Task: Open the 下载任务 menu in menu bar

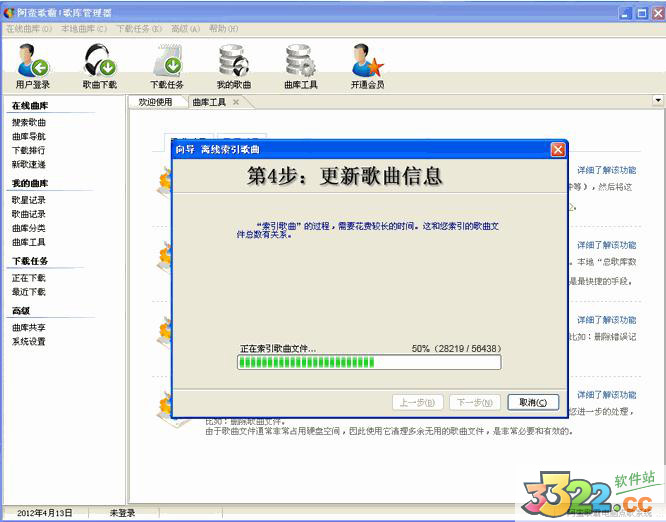Action: tap(139, 28)
